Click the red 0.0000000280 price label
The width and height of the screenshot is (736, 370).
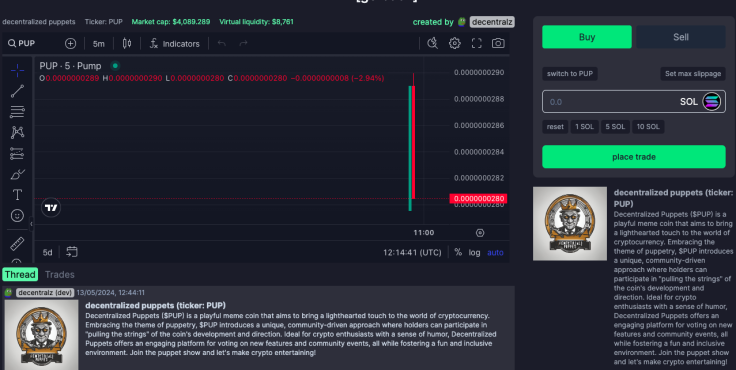(478, 199)
